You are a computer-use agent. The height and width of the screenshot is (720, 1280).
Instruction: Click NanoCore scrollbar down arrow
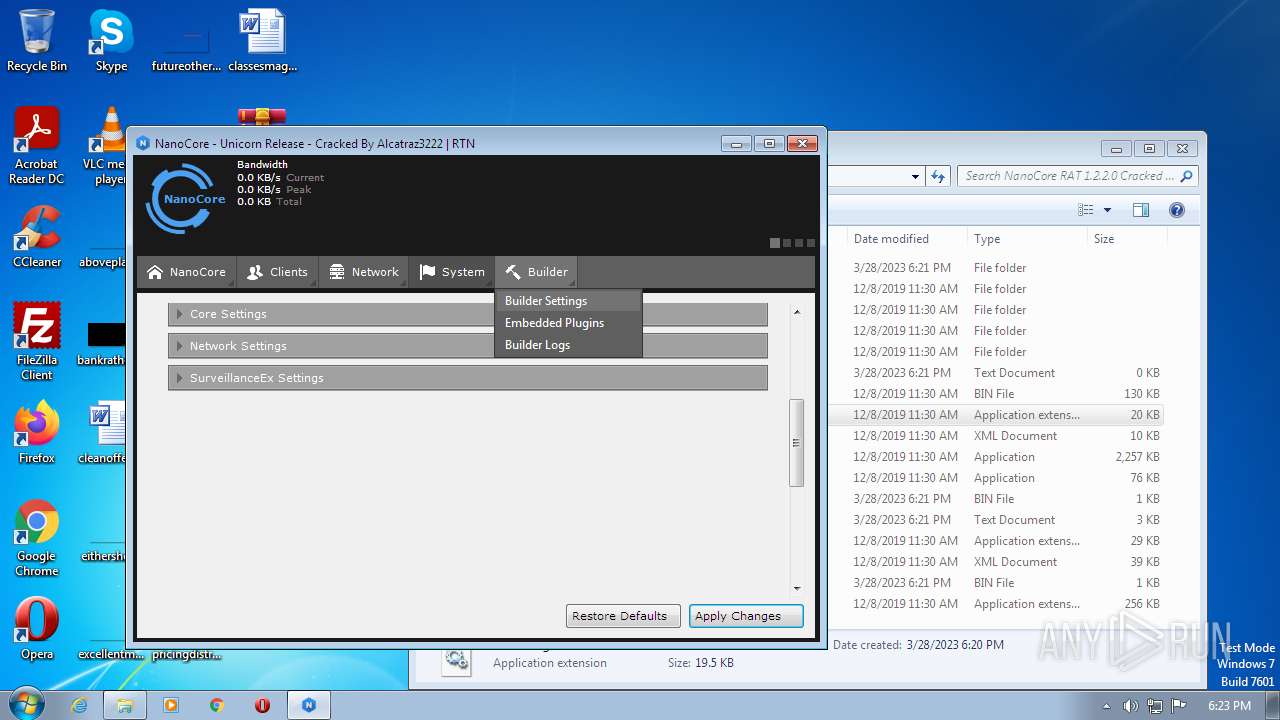(797, 589)
